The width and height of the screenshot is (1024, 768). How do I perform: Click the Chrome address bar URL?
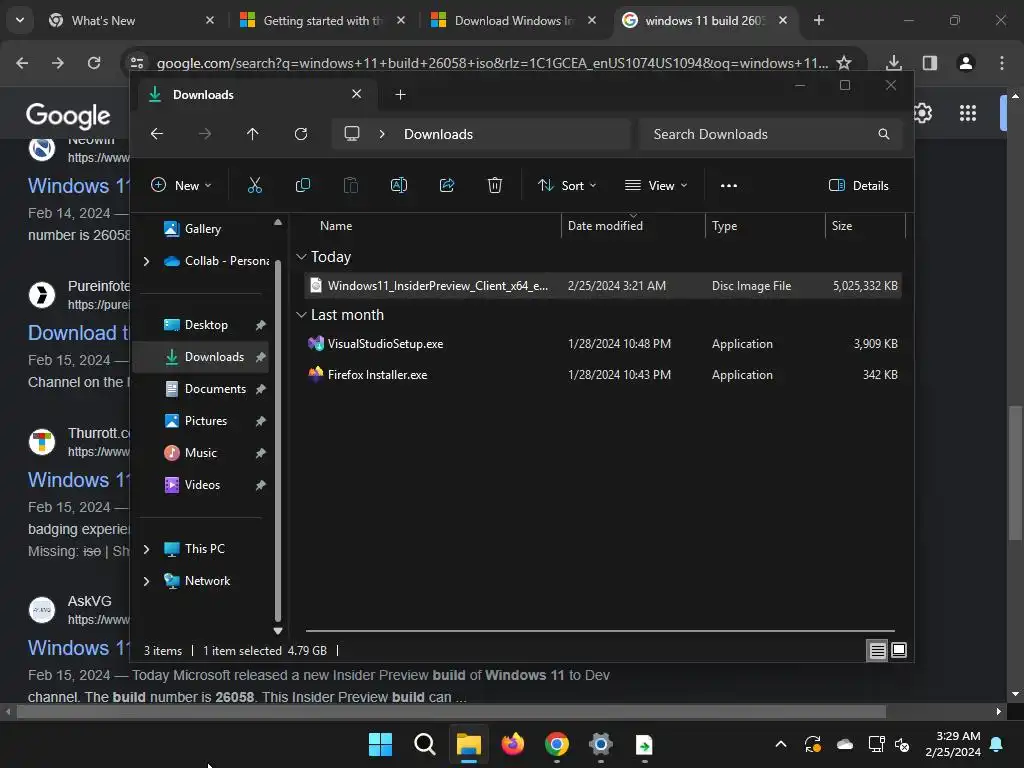pyautogui.click(x=492, y=63)
